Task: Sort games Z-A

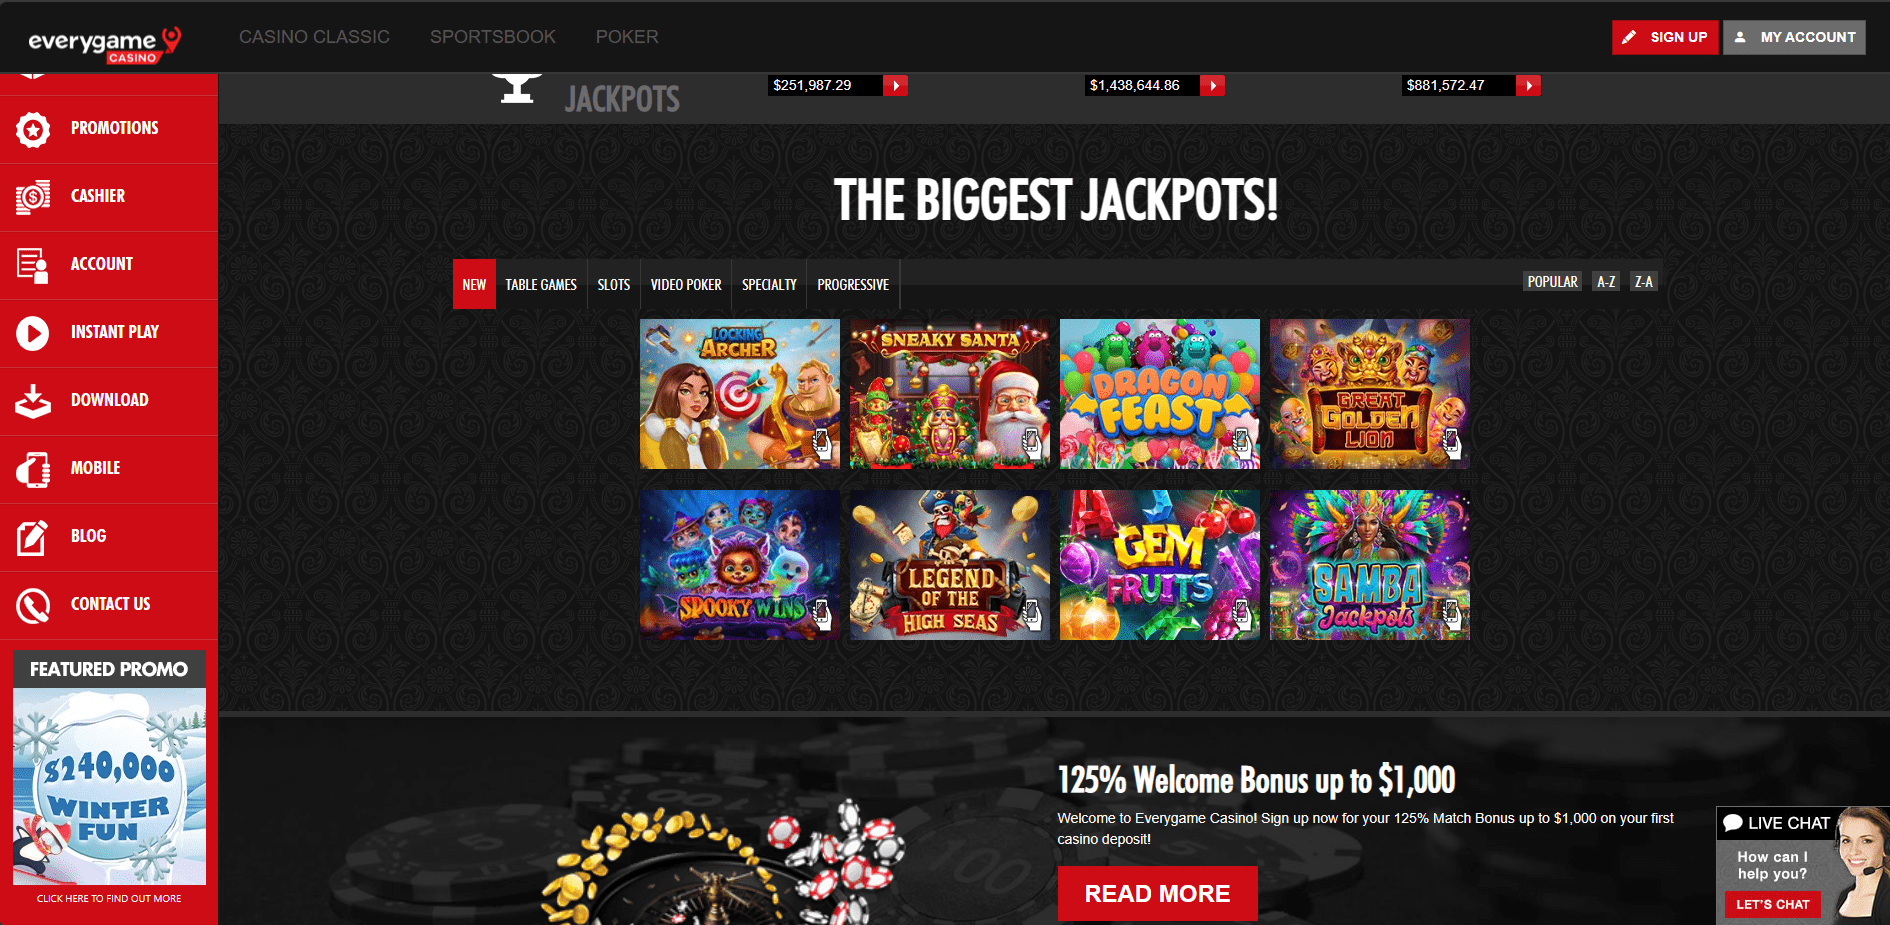Action: 1643,282
